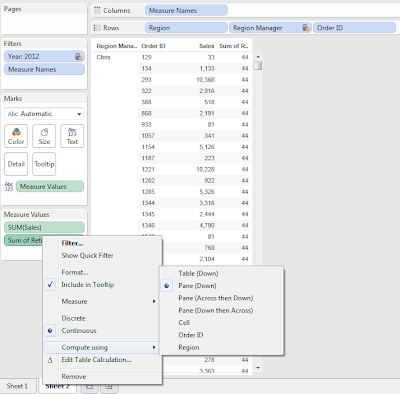
Task: Click the Color marks card
Action: (16, 136)
